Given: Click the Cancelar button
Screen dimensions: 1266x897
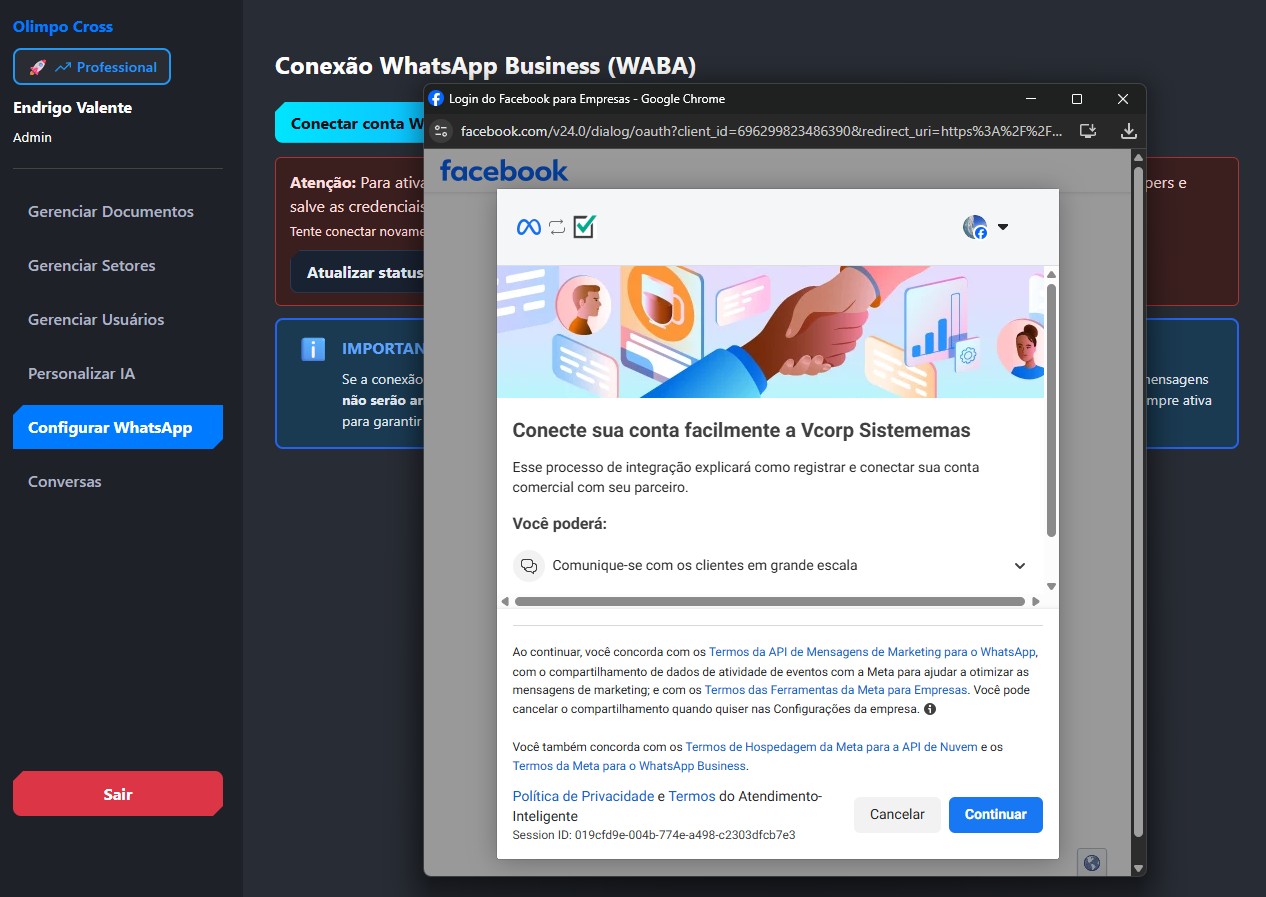Looking at the screenshot, I should point(897,814).
